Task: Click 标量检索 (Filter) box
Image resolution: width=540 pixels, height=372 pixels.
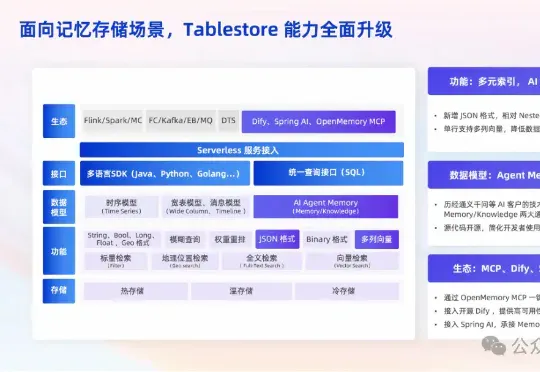Action: click(x=116, y=261)
